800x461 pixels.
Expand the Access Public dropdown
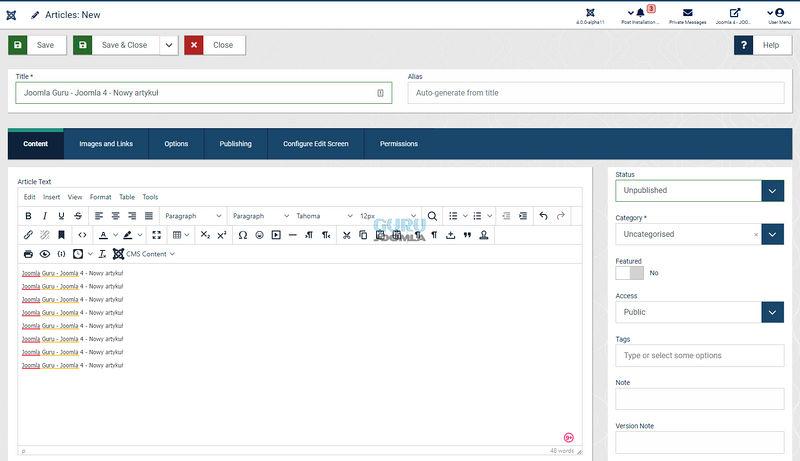(772, 312)
